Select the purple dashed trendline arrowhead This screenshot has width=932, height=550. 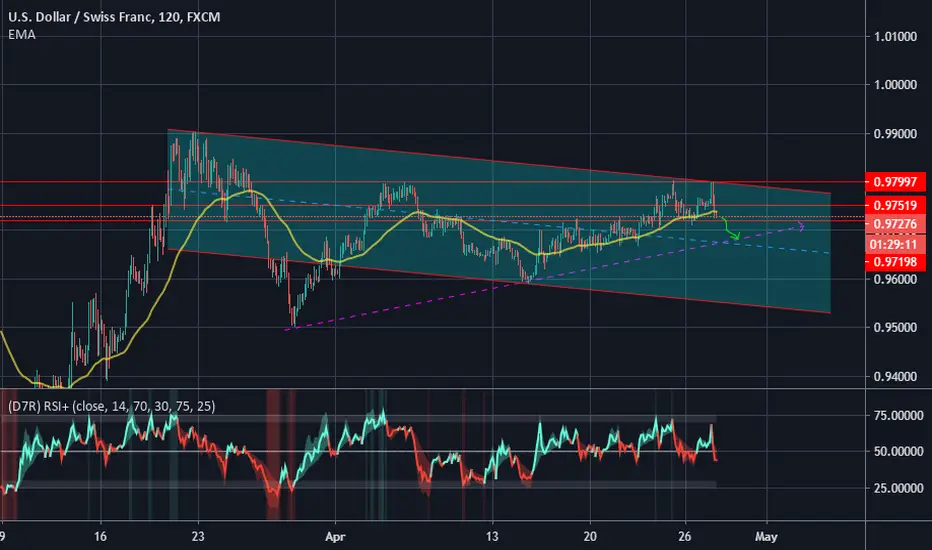pyautogui.click(x=801, y=226)
